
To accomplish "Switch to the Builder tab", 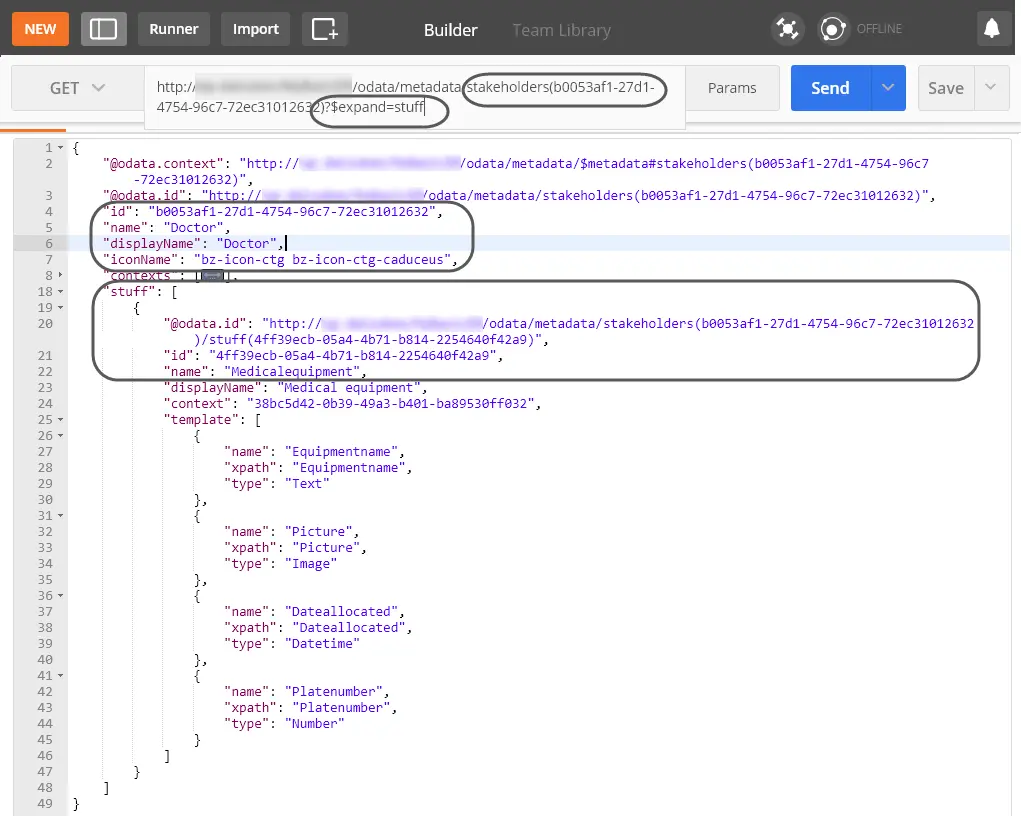I will pyautogui.click(x=451, y=30).
